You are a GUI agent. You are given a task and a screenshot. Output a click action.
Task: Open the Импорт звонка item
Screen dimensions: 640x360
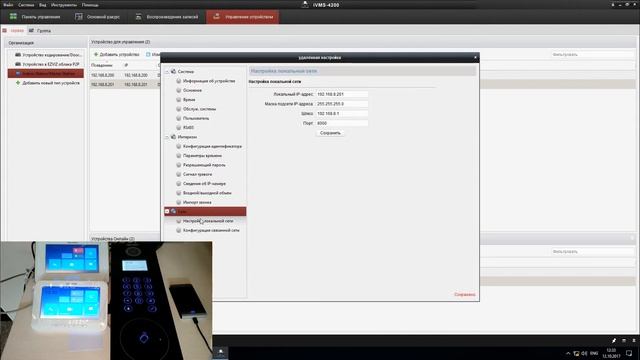(x=197, y=202)
